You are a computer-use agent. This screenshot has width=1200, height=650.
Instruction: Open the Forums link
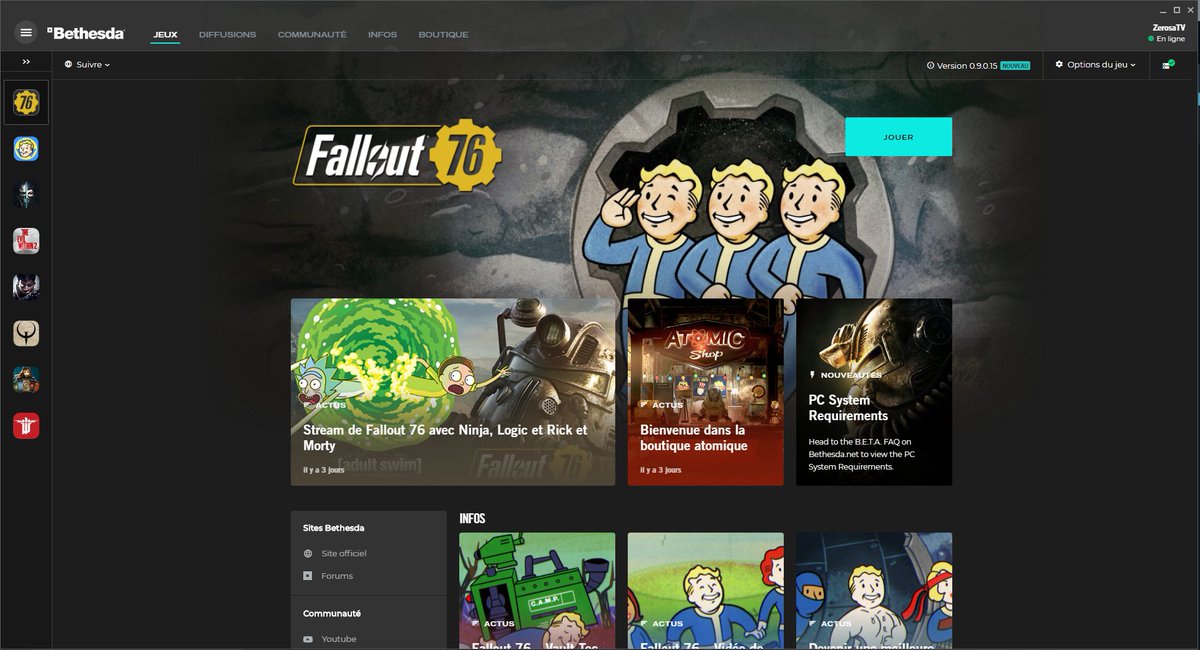[x=337, y=576]
